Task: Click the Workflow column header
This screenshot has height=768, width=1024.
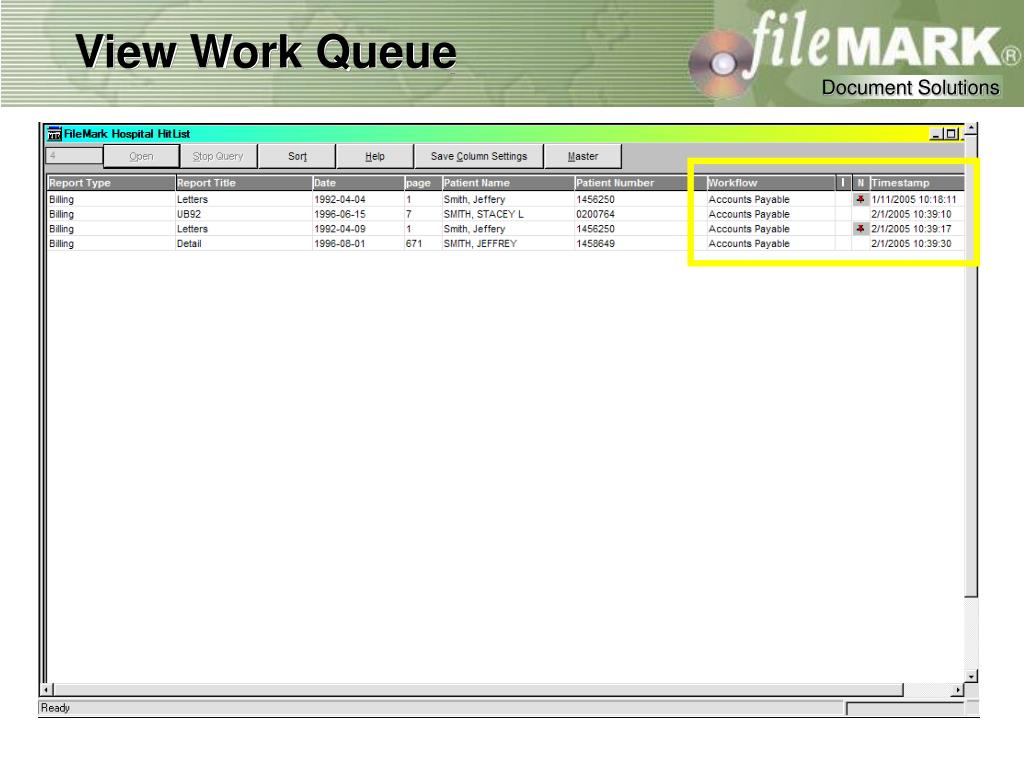Action: tap(770, 183)
